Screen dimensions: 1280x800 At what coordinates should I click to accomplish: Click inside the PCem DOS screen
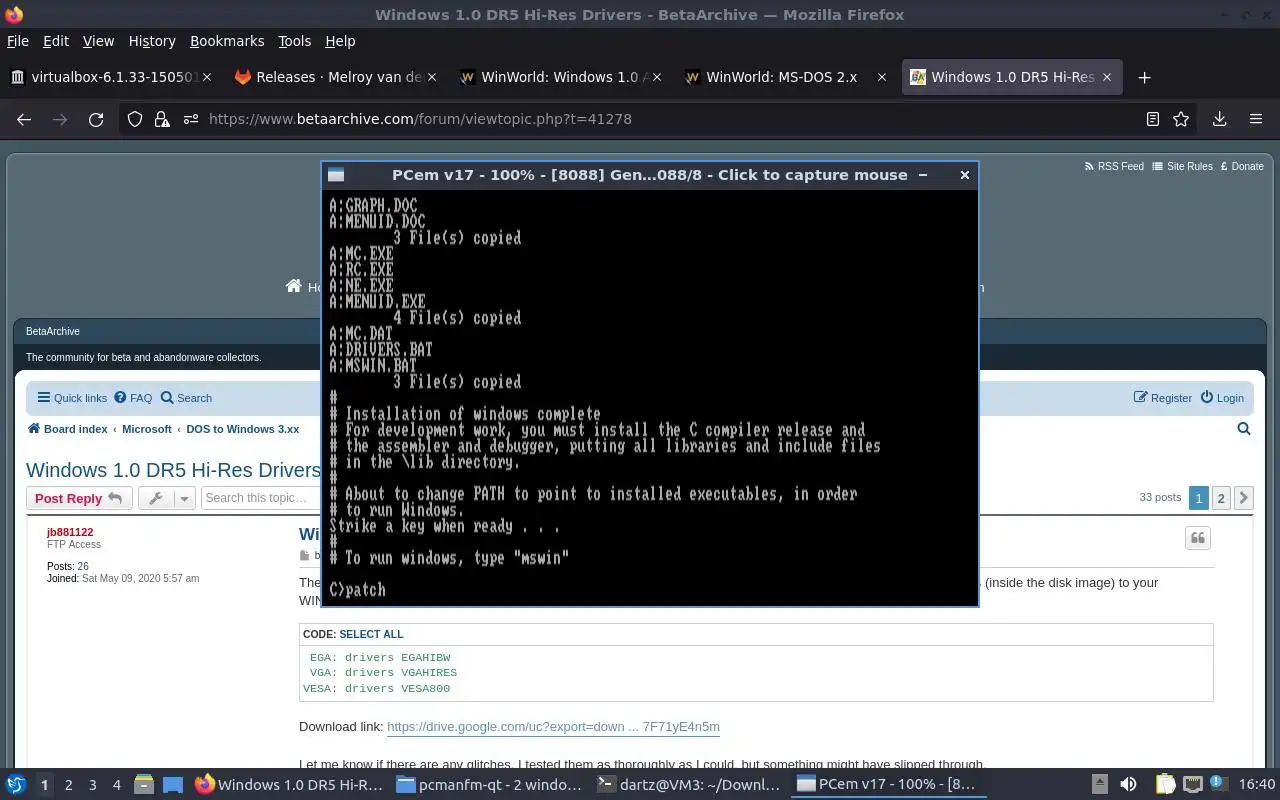tap(649, 397)
